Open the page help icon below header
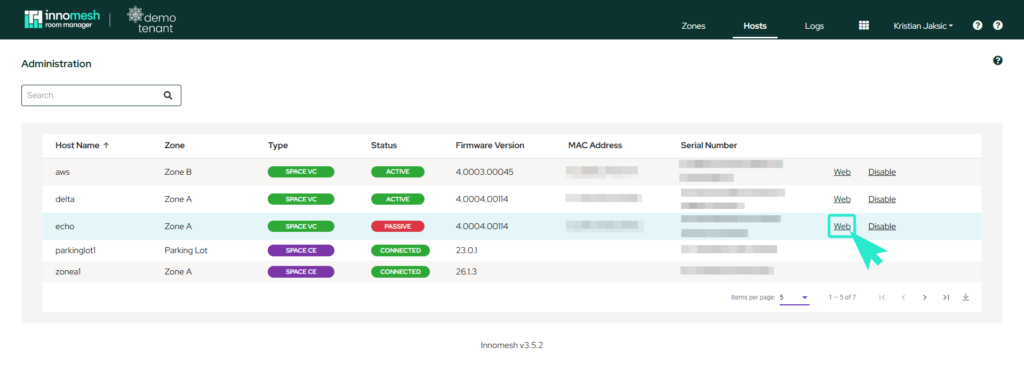The width and height of the screenshot is (1024, 388). [997, 61]
